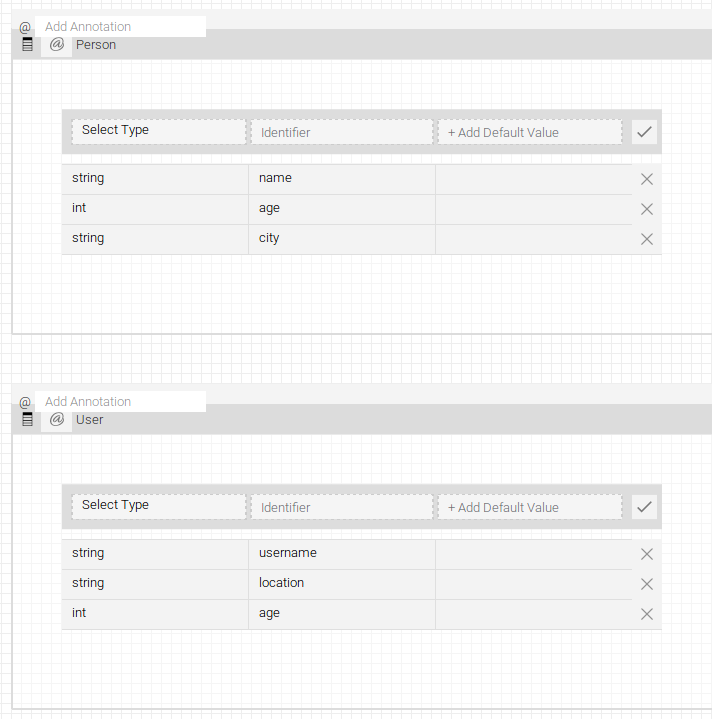Delete the city field from Person

point(646,239)
